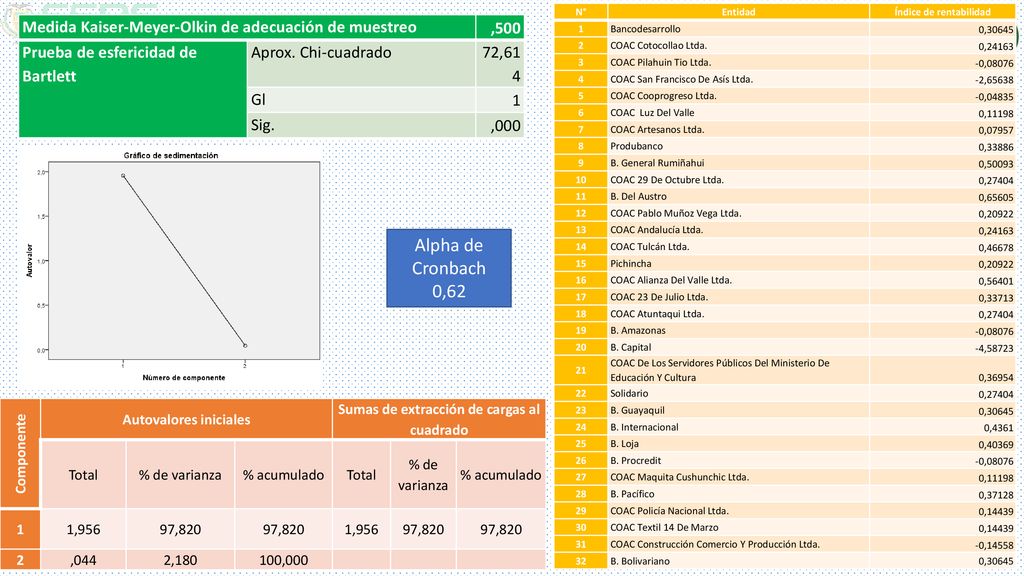
Task: Select Solidario in the entity list
Action: point(630,394)
